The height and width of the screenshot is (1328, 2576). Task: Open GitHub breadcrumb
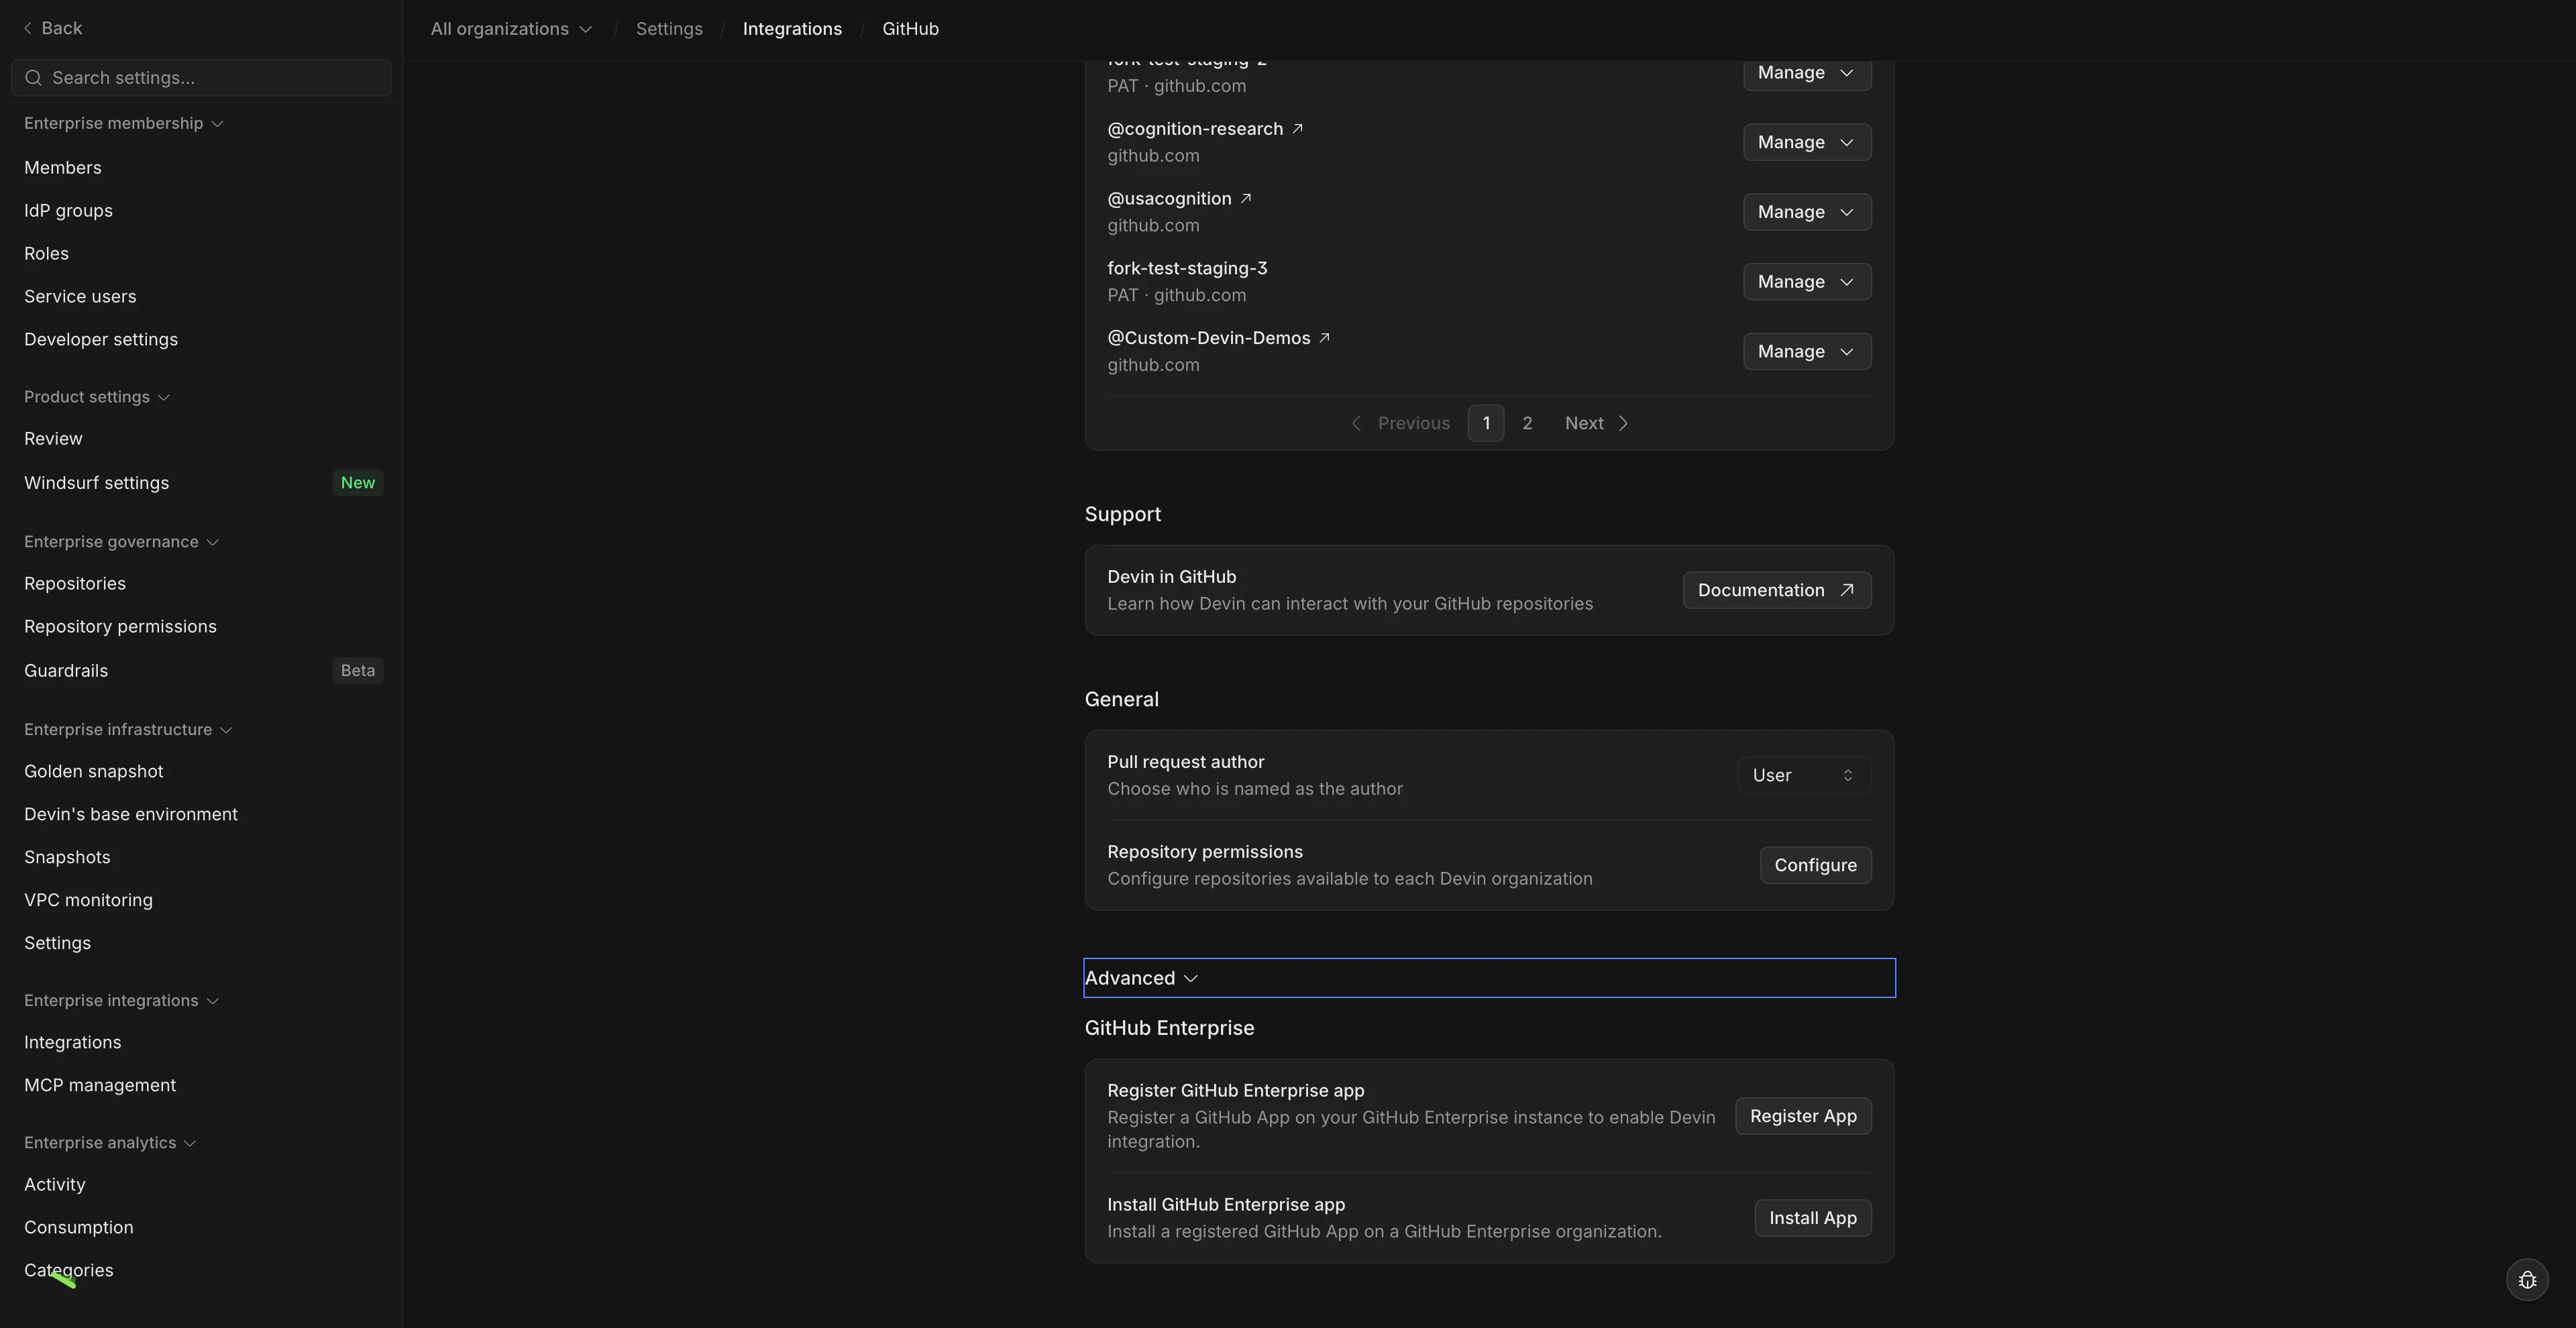click(910, 29)
